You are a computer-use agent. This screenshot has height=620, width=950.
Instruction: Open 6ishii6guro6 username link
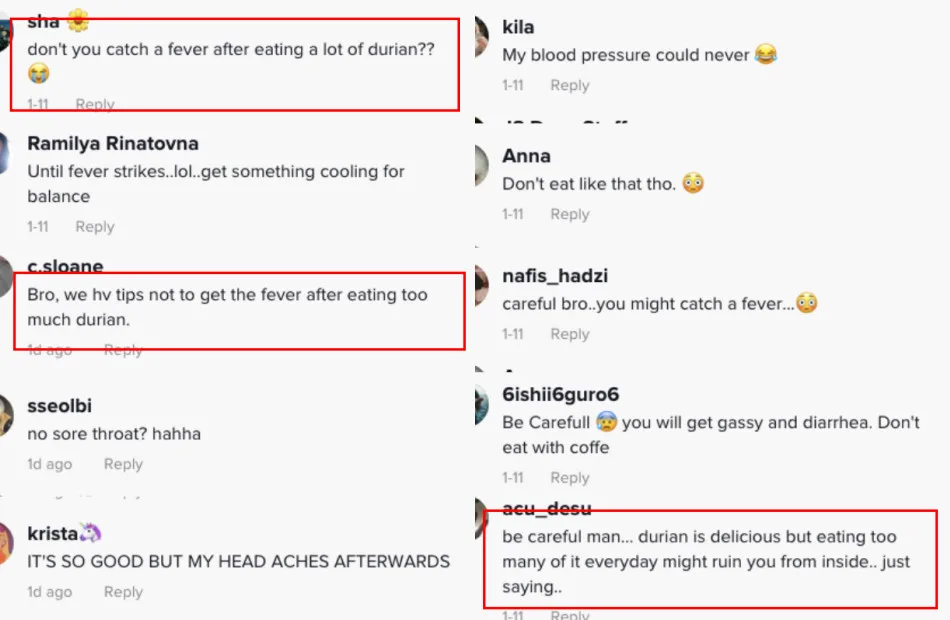[560, 395]
